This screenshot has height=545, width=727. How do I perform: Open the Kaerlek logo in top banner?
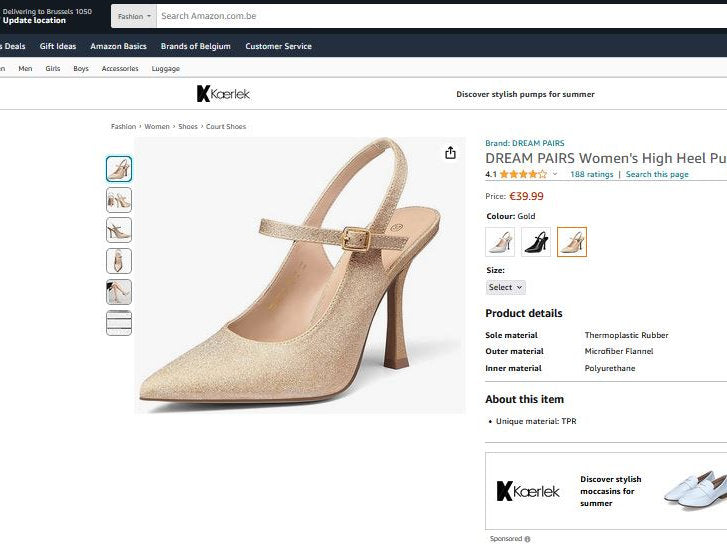coord(223,94)
